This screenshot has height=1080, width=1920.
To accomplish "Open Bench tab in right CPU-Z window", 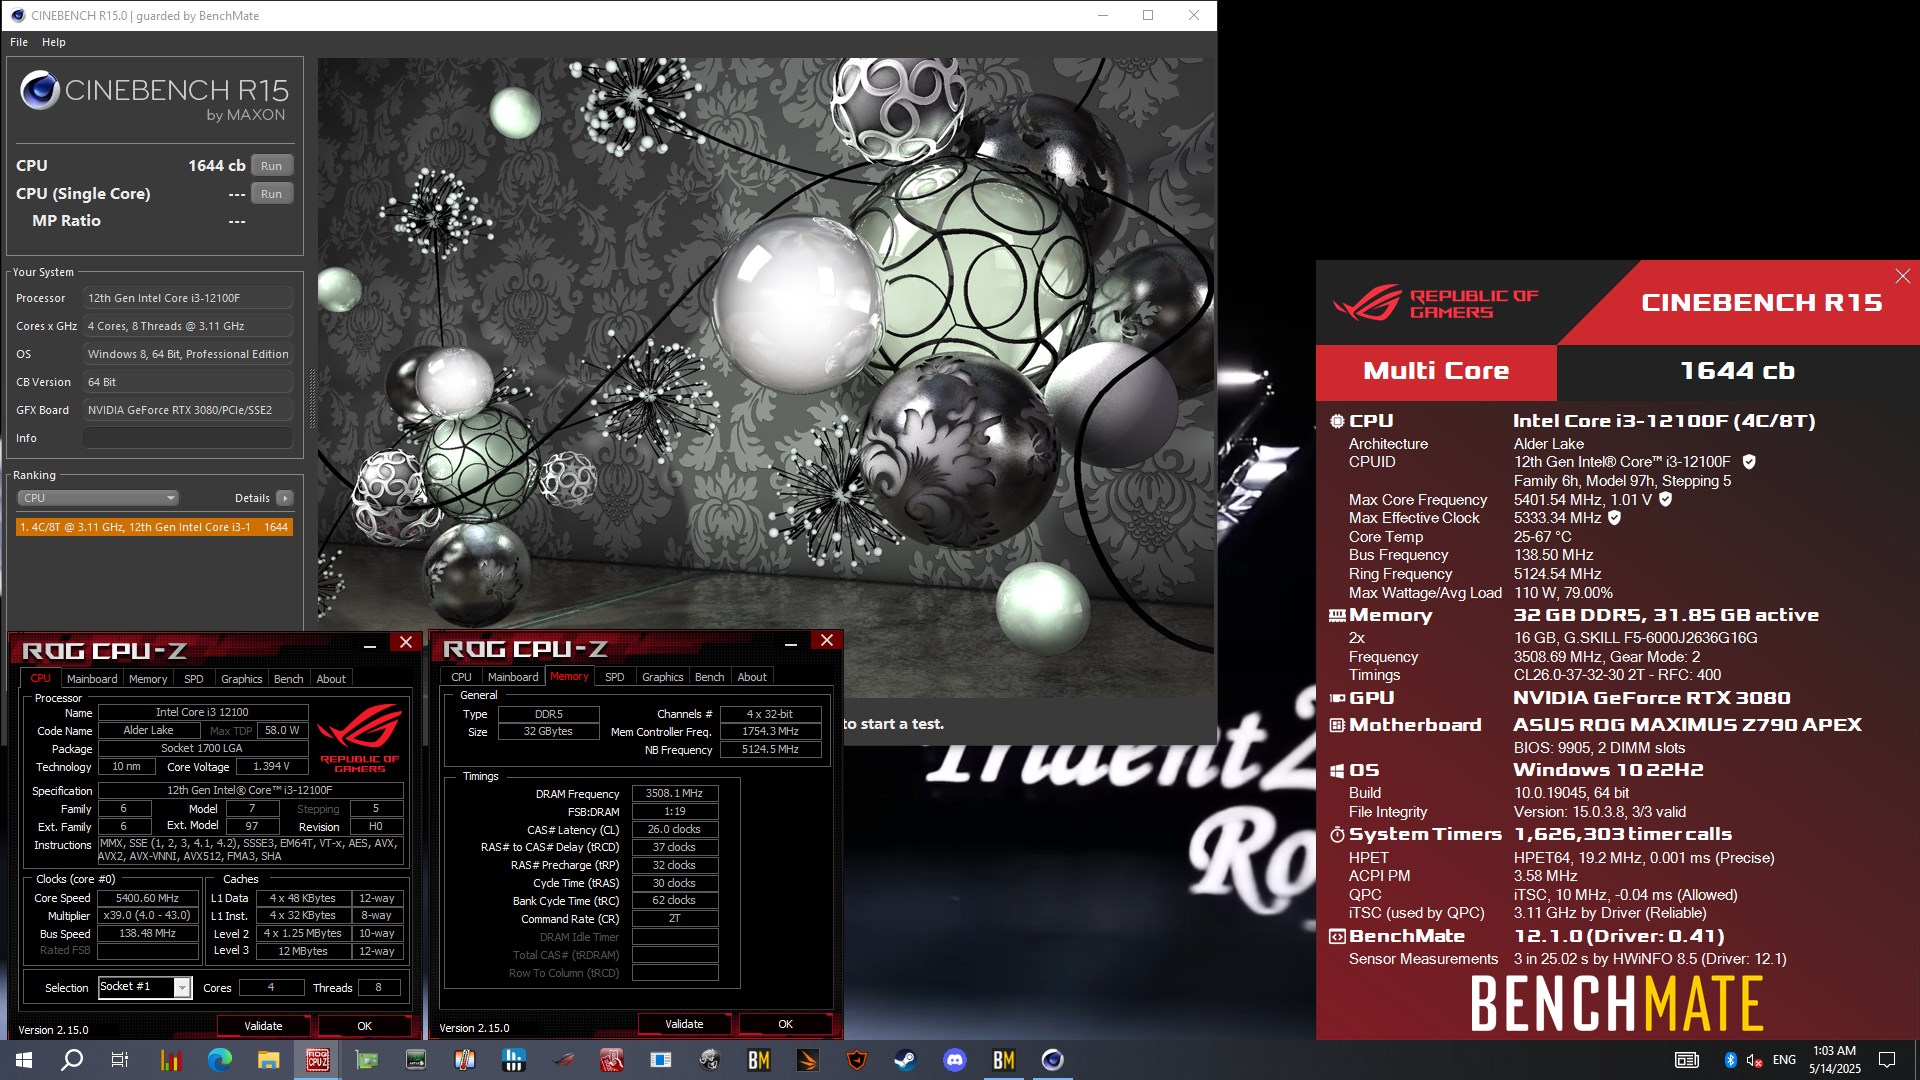I will 710,677.
